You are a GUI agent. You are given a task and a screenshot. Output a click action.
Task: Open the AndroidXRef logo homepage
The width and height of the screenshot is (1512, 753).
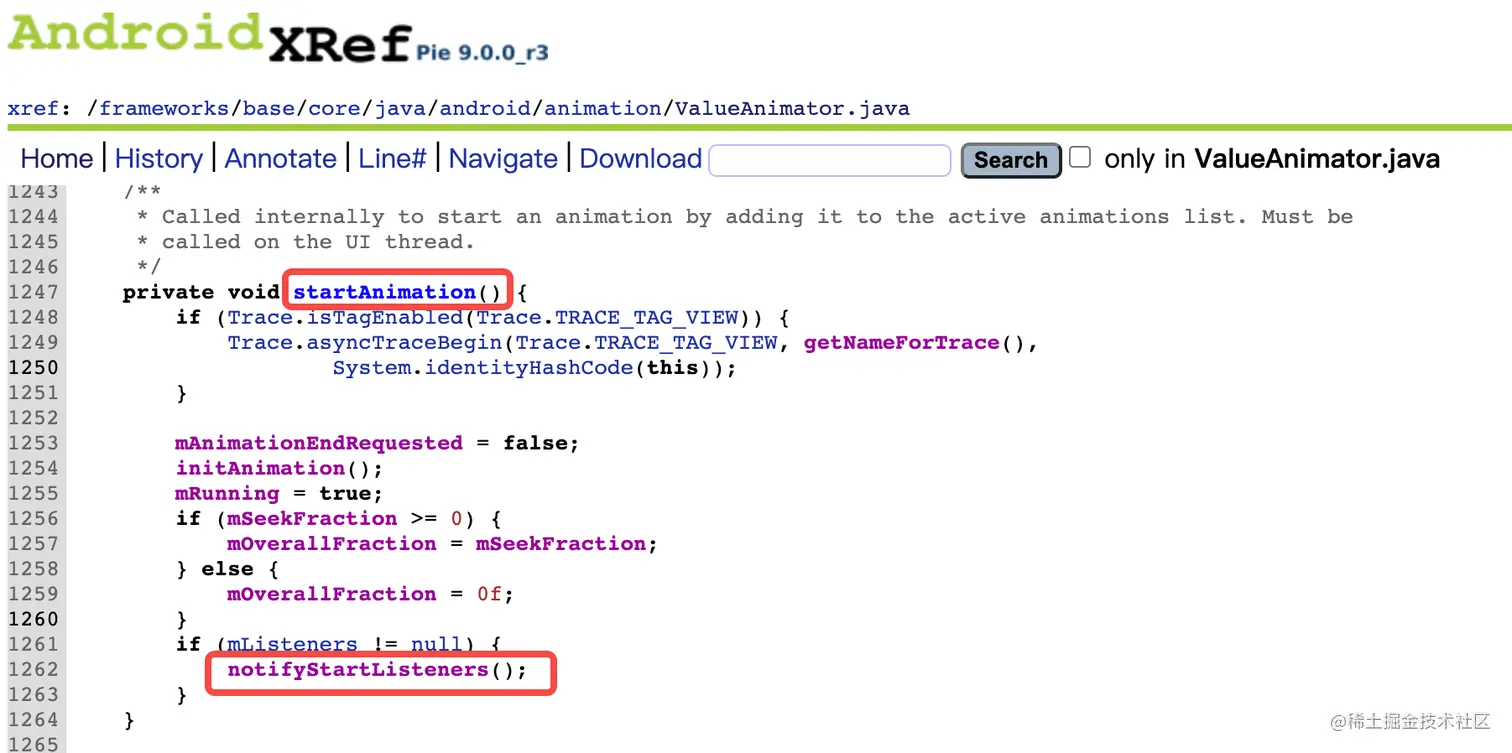210,38
